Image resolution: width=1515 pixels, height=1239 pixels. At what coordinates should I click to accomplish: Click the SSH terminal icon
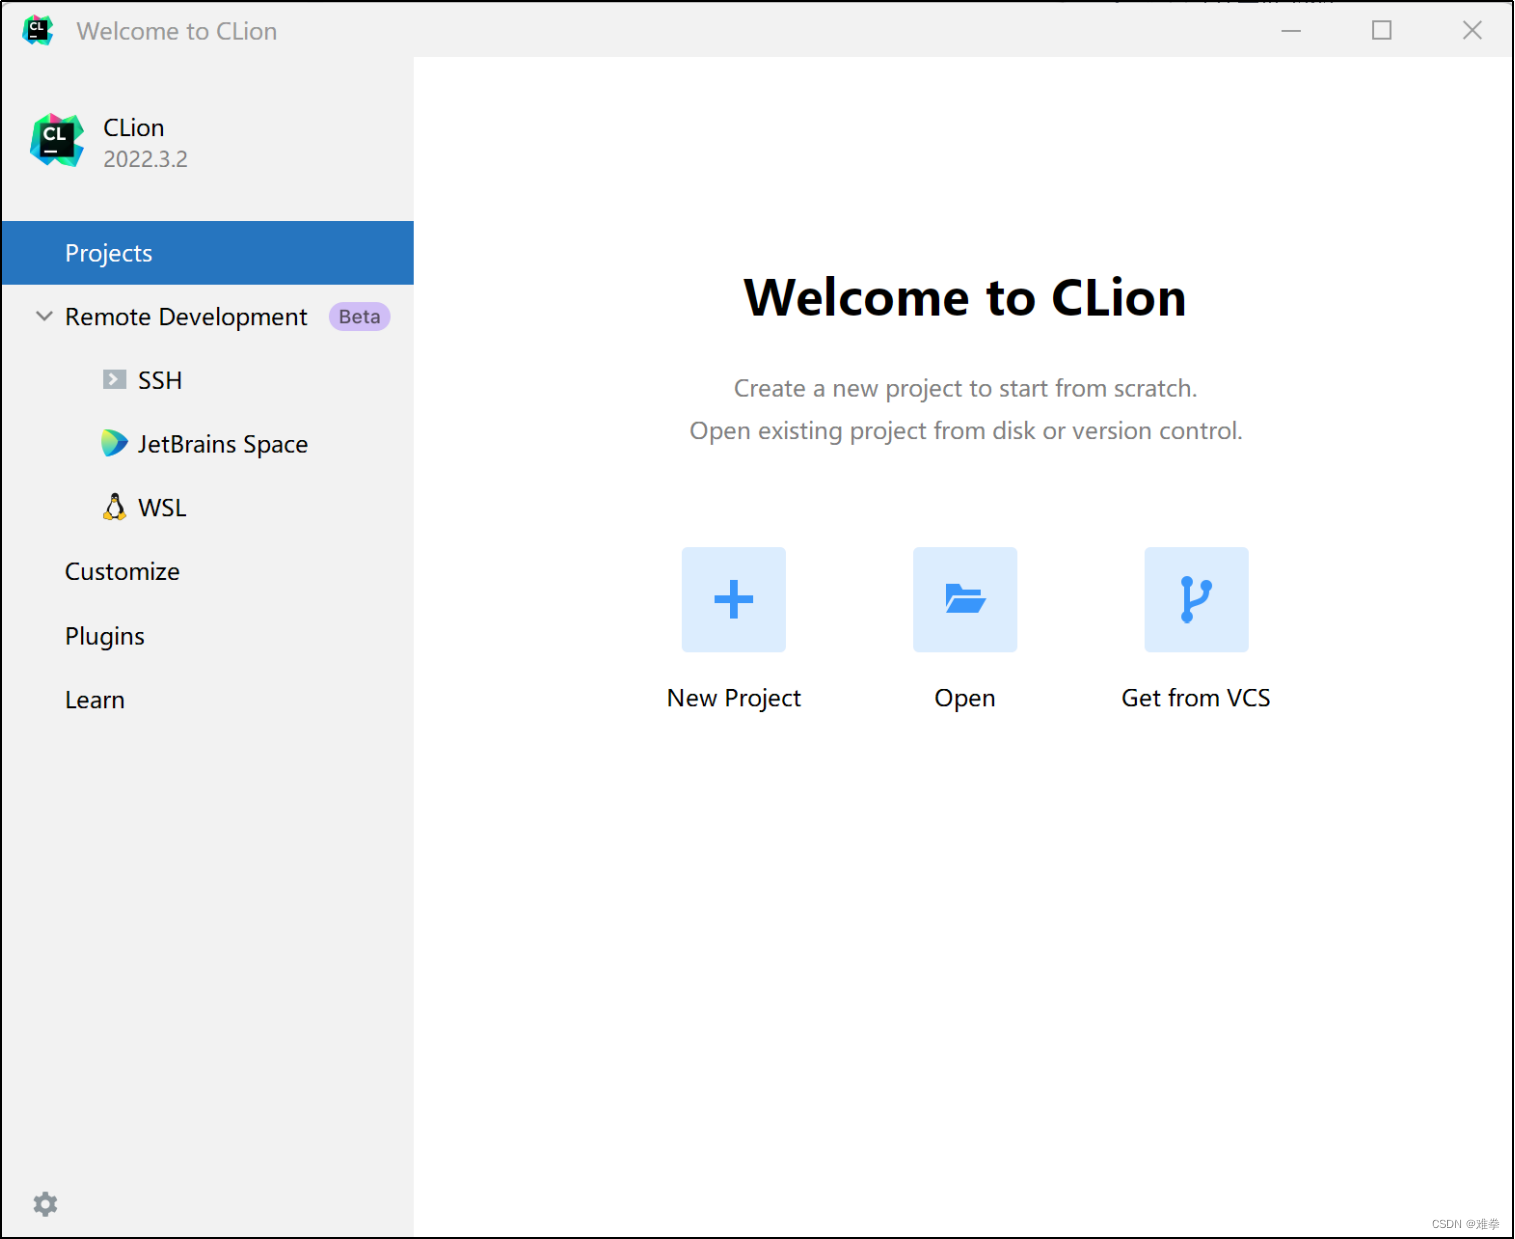point(115,380)
